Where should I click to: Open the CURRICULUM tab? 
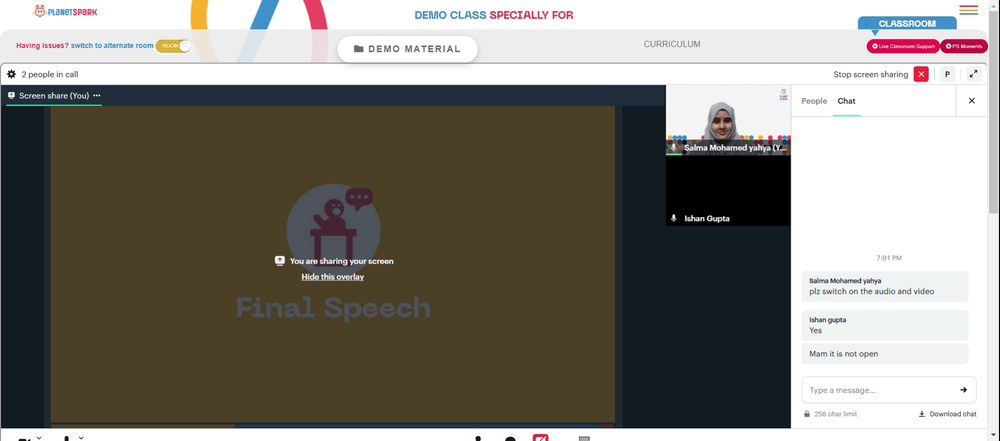point(672,44)
